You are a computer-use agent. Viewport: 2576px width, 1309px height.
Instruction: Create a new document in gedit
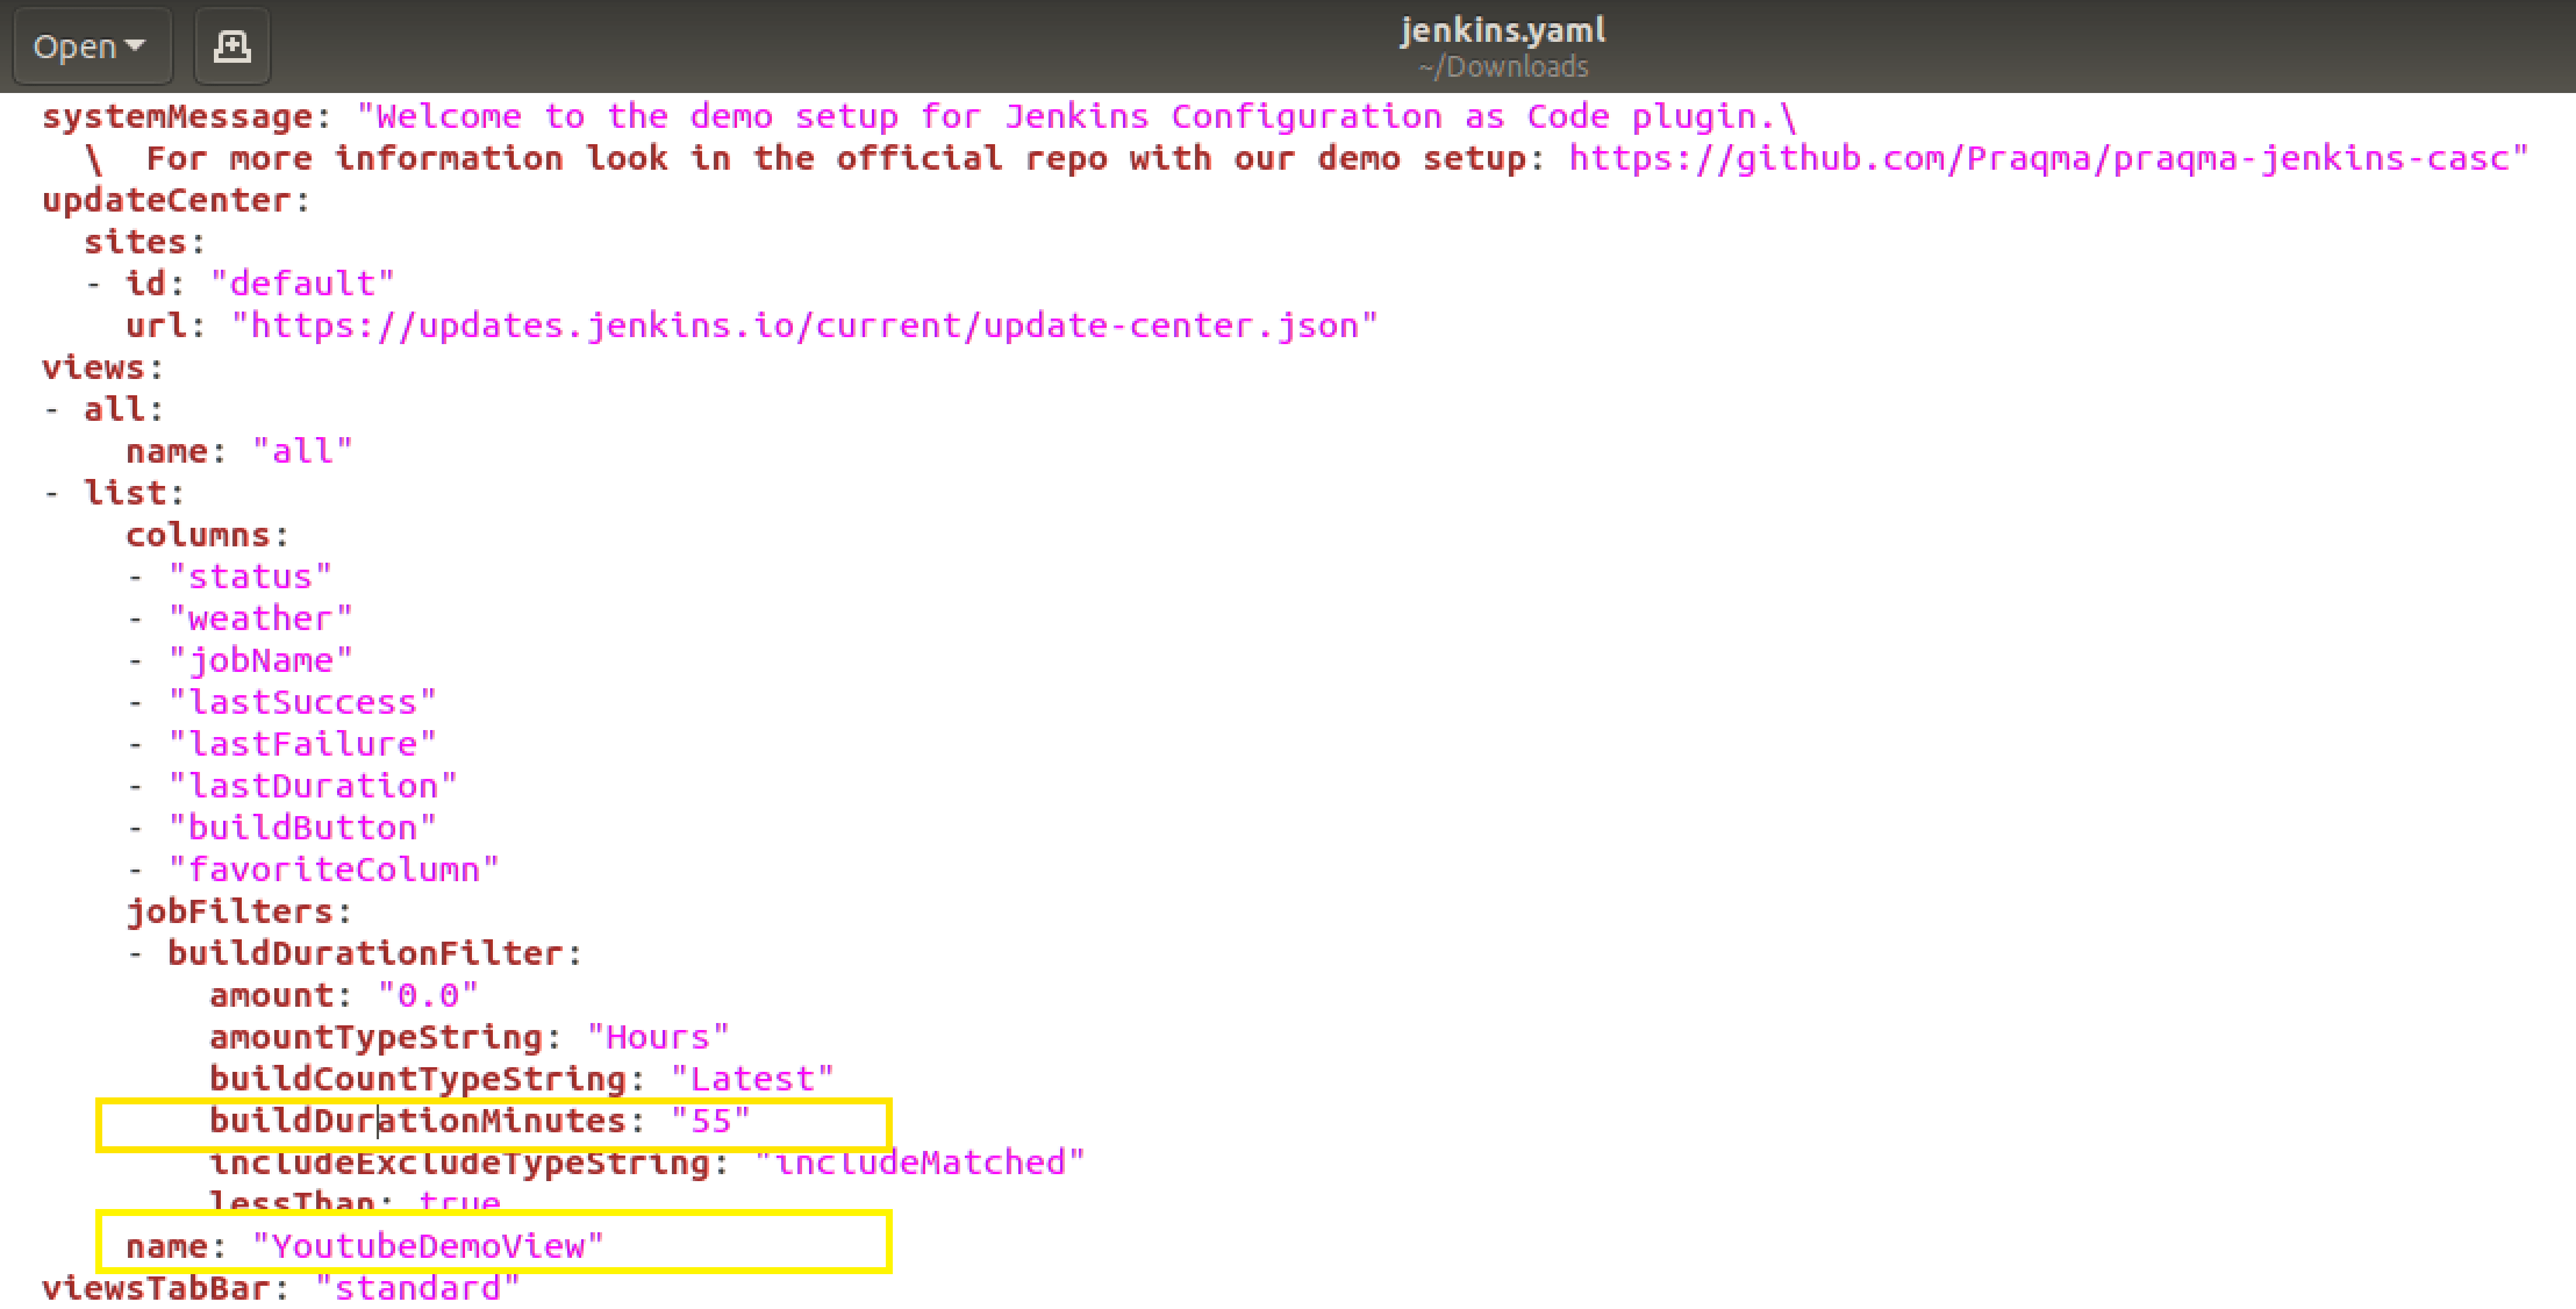[x=231, y=45]
